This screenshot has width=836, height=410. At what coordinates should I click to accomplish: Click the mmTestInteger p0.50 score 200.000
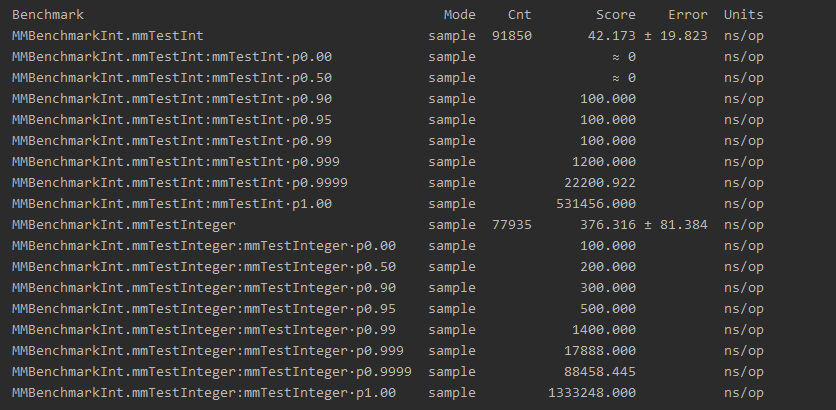pyautogui.click(x=608, y=267)
